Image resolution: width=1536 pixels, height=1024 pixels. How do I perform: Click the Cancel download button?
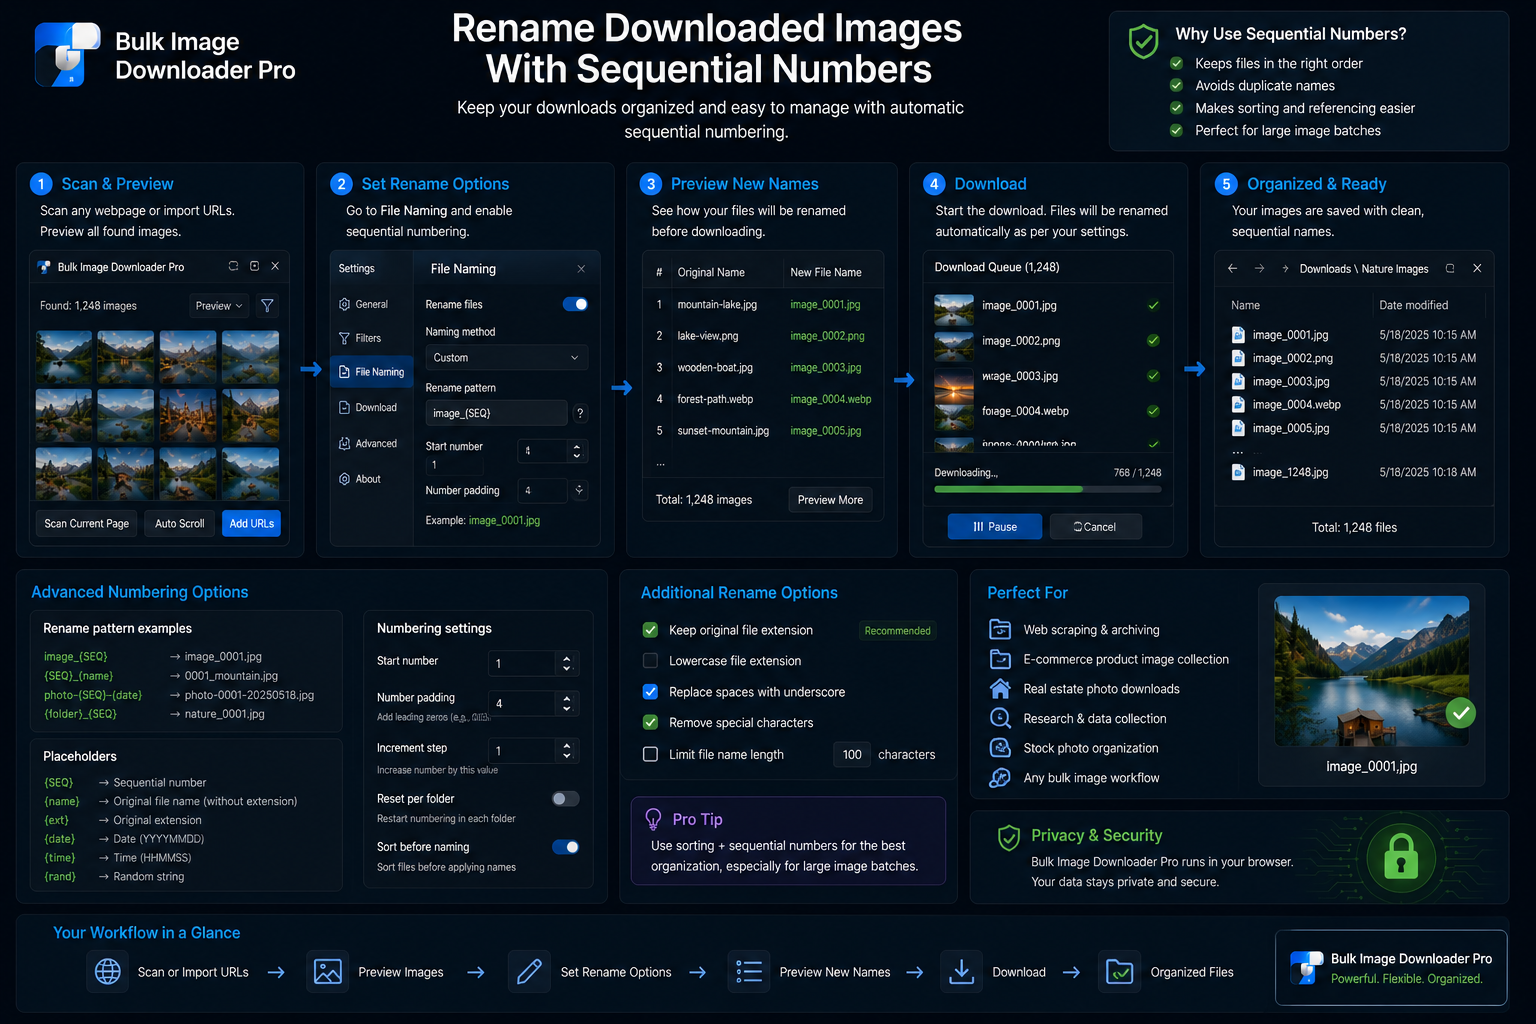point(1095,527)
